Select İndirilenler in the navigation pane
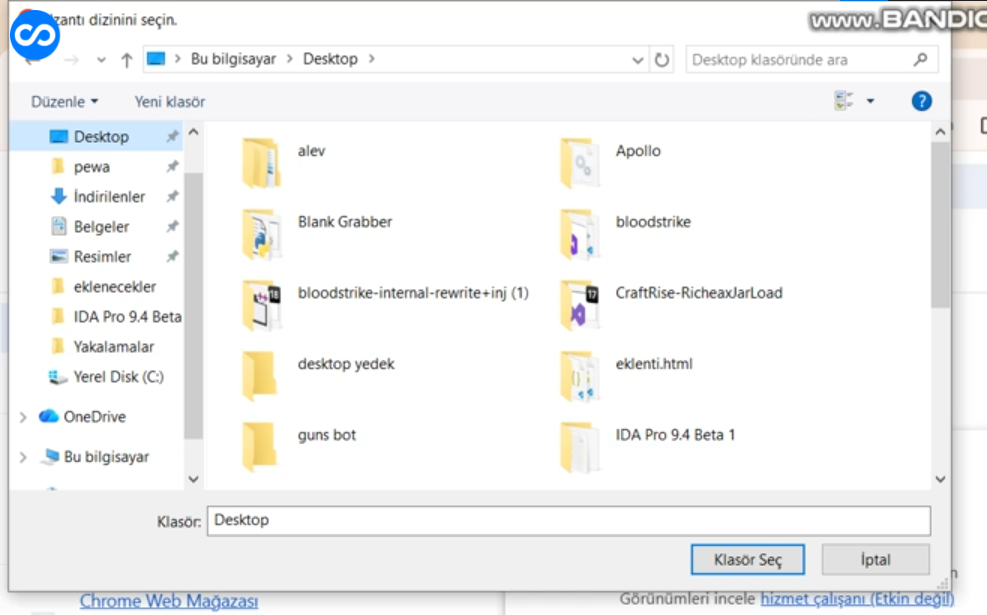987x615 pixels. pyautogui.click(x=109, y=196)
